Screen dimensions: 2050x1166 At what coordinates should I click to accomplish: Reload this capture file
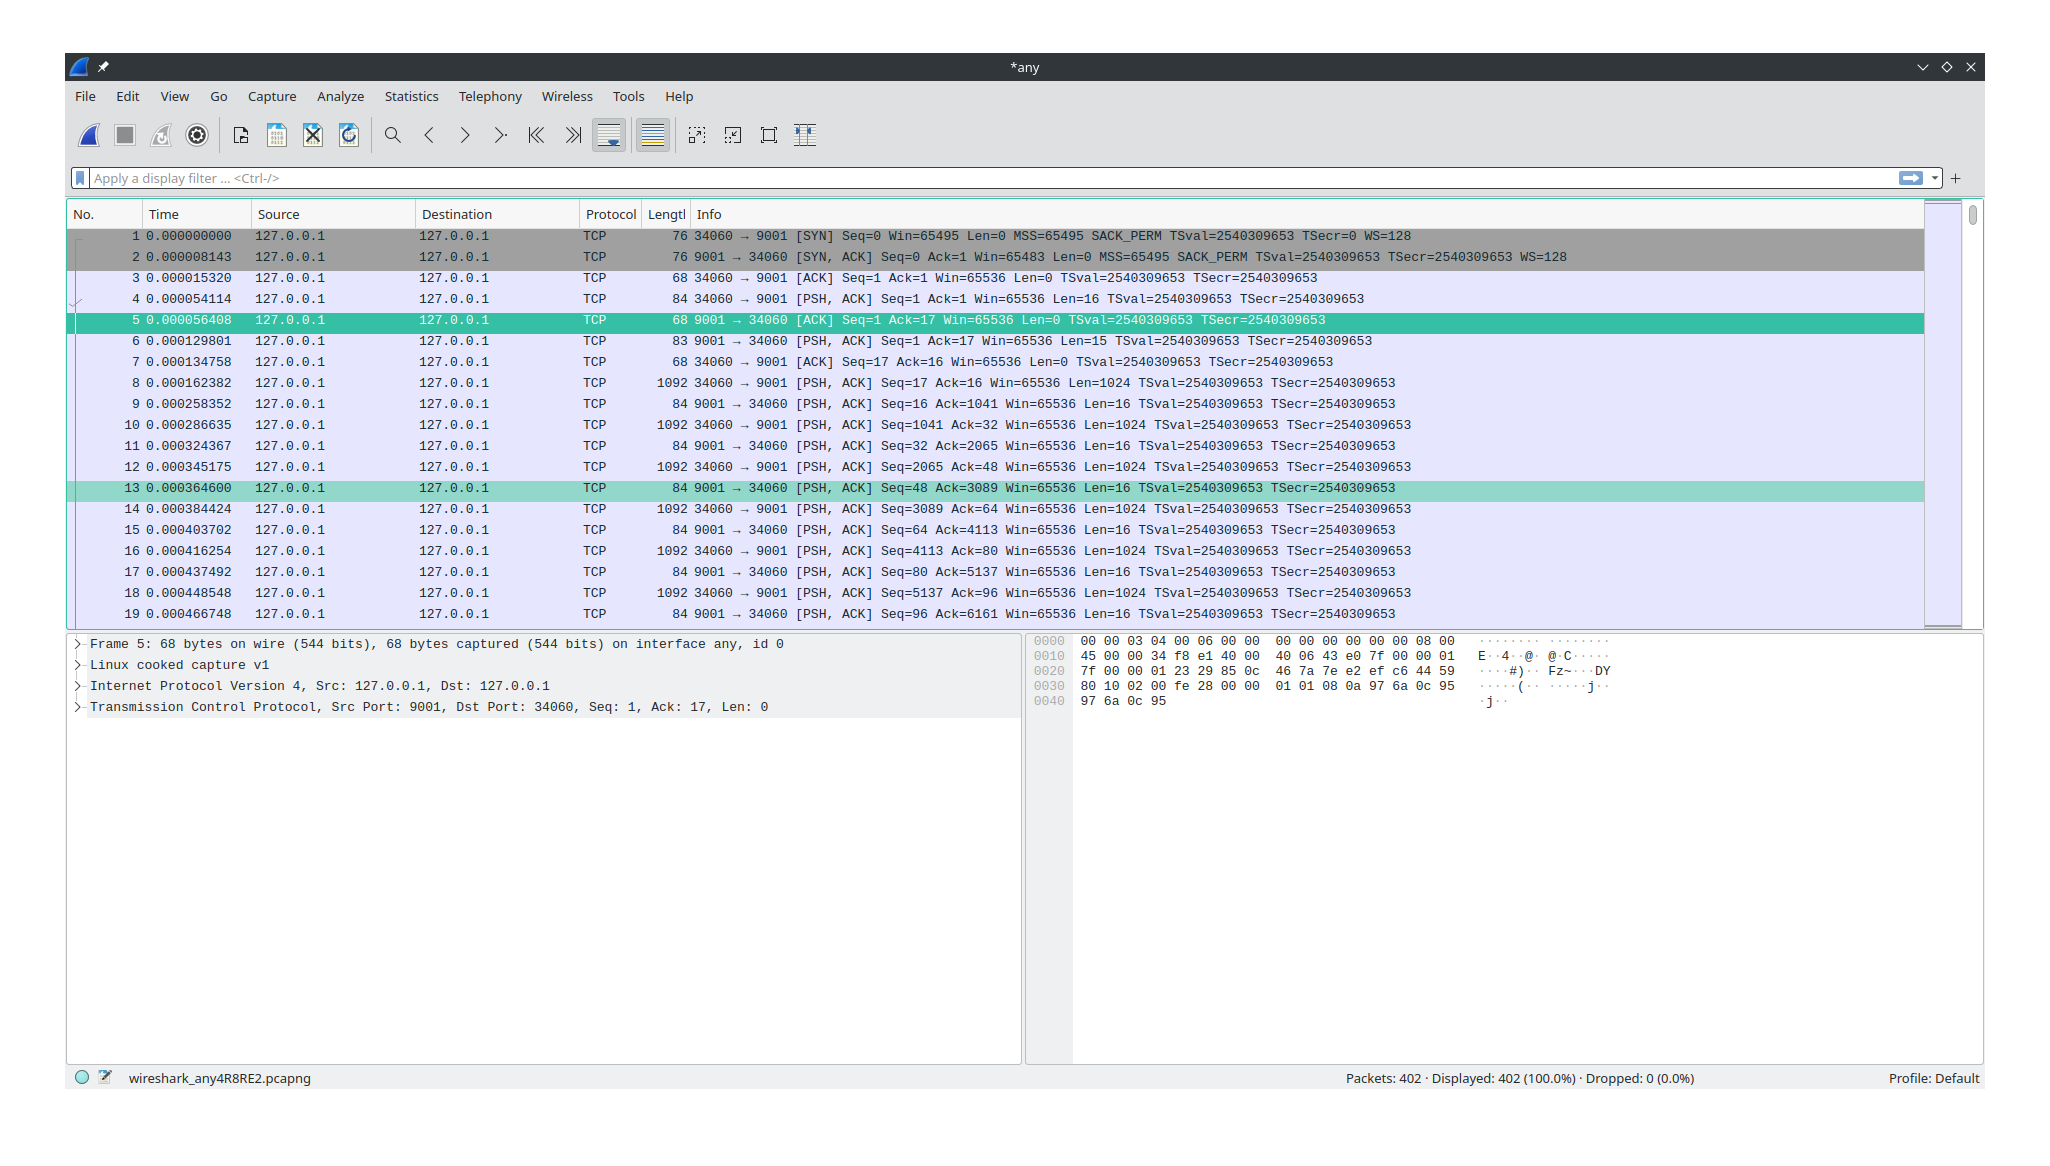pos(349,135)
